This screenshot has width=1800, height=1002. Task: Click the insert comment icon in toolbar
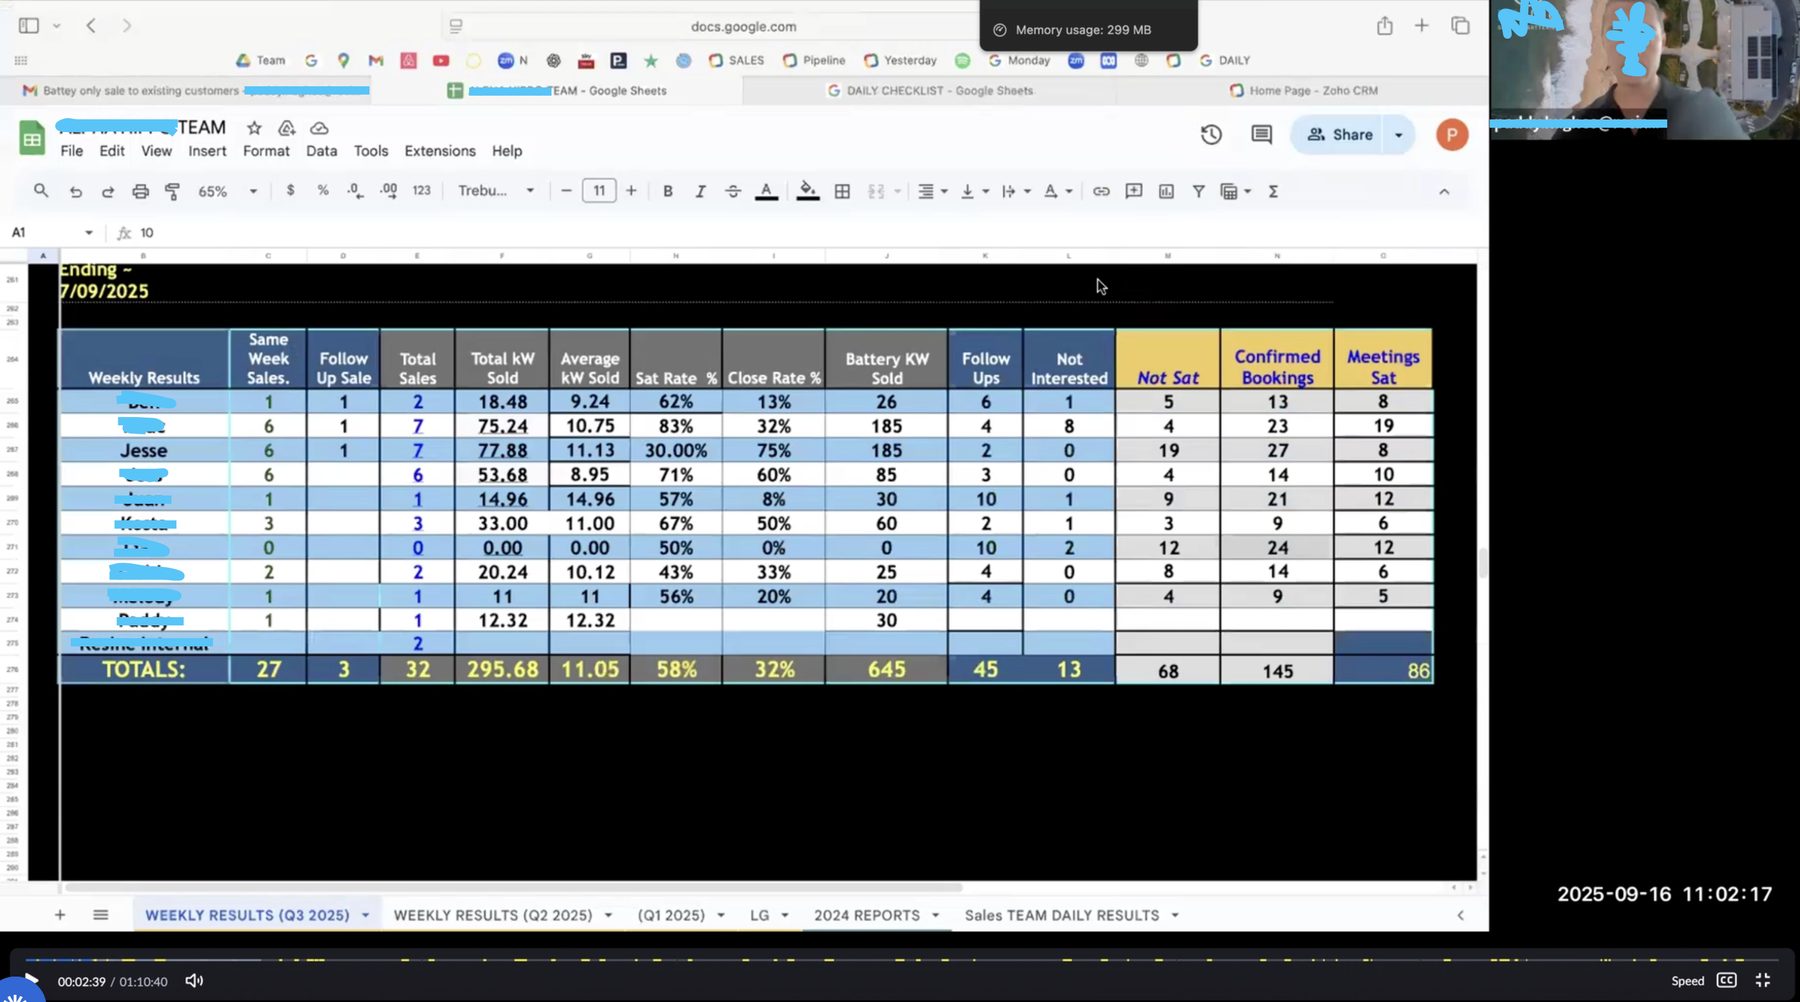click(x=1133, y=191)
